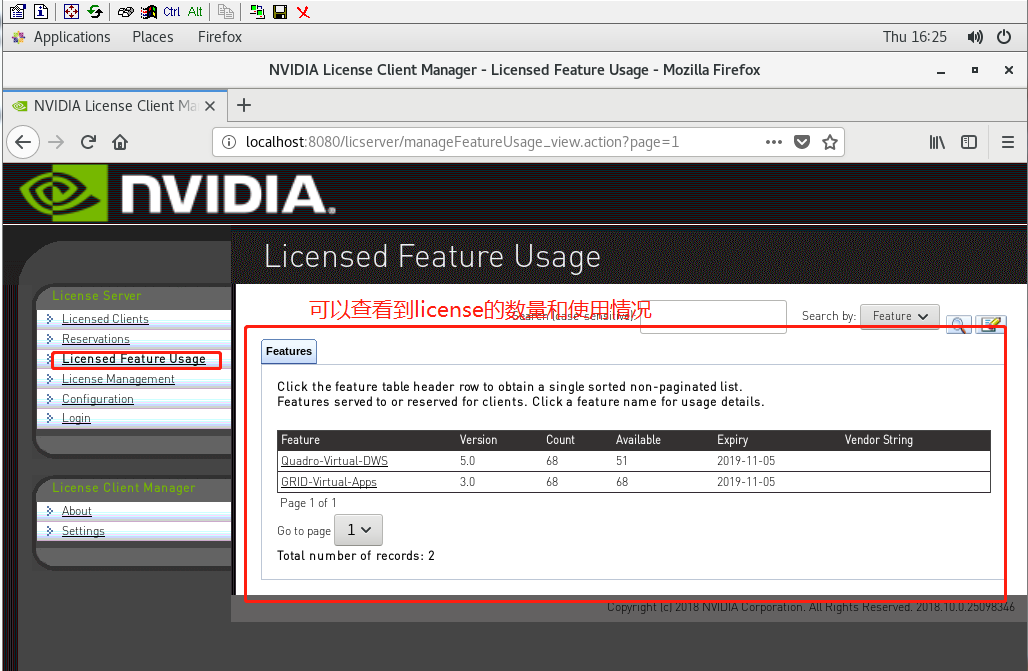This screenshot has width=1028, height=671.
Task: Open the Quadro-Virtual-DWS feature link
Action: click(334, 461)
